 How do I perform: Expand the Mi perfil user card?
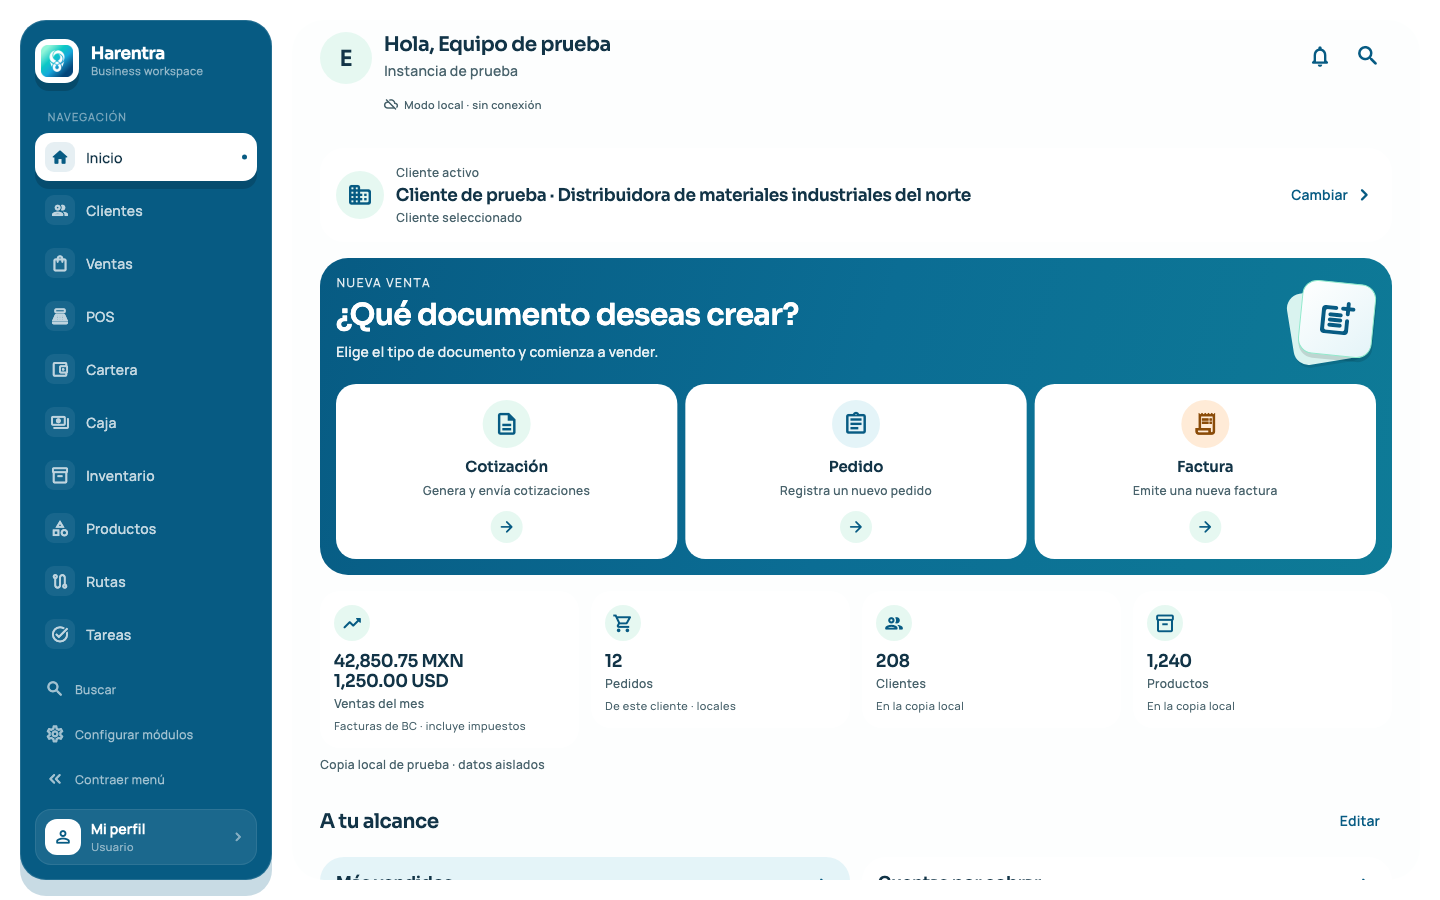(146, 837)
